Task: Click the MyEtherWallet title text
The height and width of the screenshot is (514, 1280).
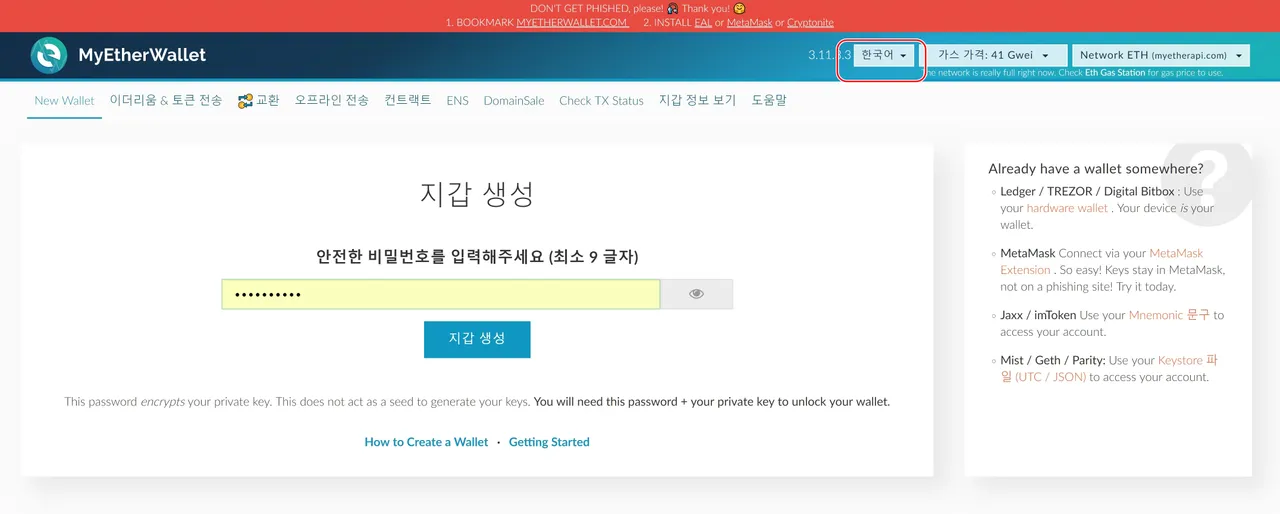Action: click(142, 56)
